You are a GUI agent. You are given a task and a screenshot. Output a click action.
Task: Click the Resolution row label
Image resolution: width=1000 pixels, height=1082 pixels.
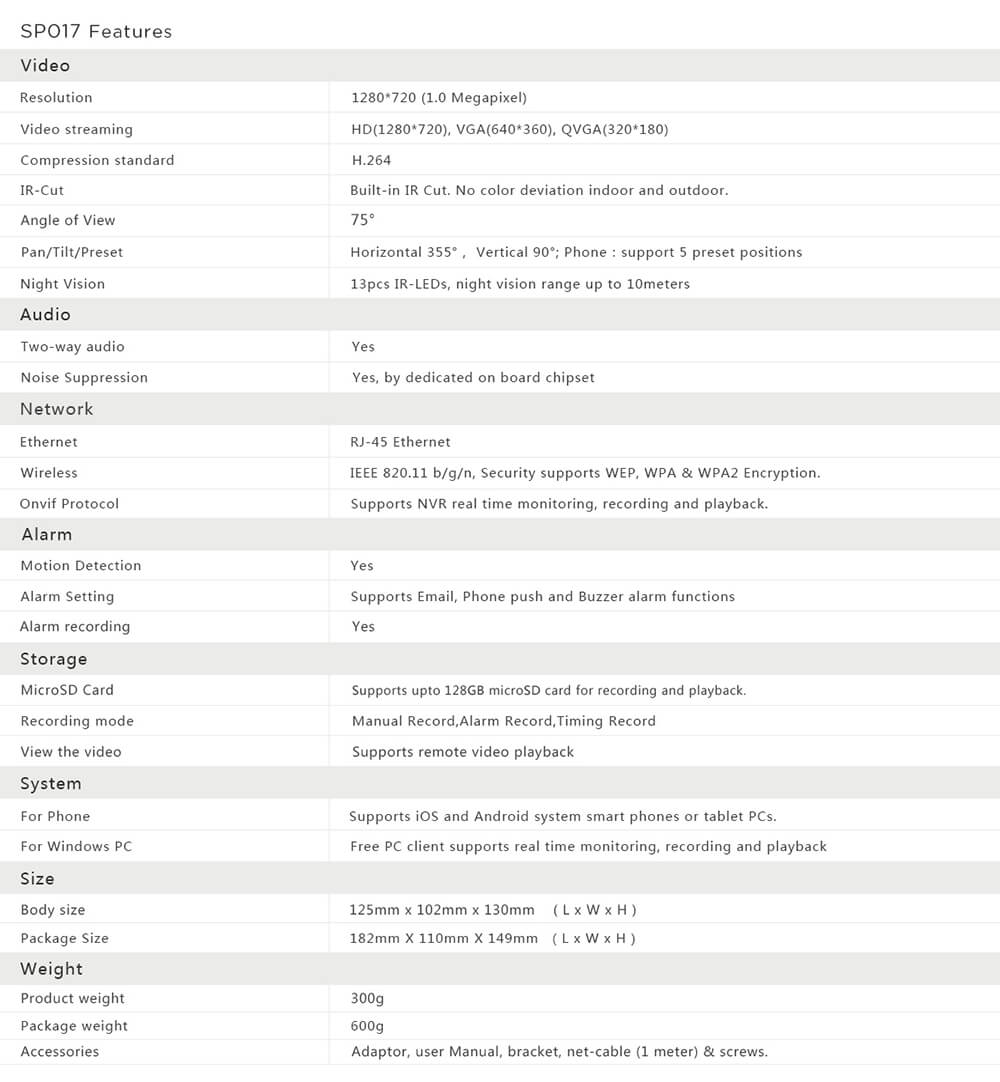pyautogui.click(x=56, y=97)
